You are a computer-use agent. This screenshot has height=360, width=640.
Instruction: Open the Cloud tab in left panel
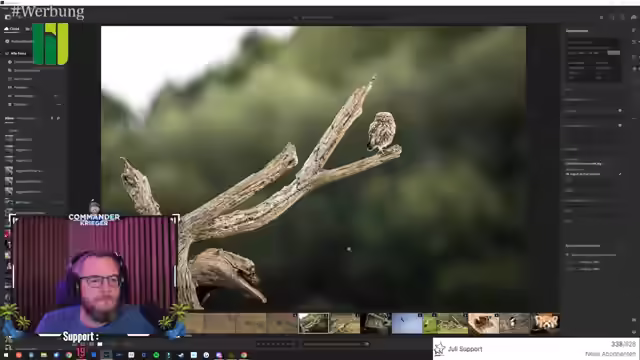[x=12, y=29]
